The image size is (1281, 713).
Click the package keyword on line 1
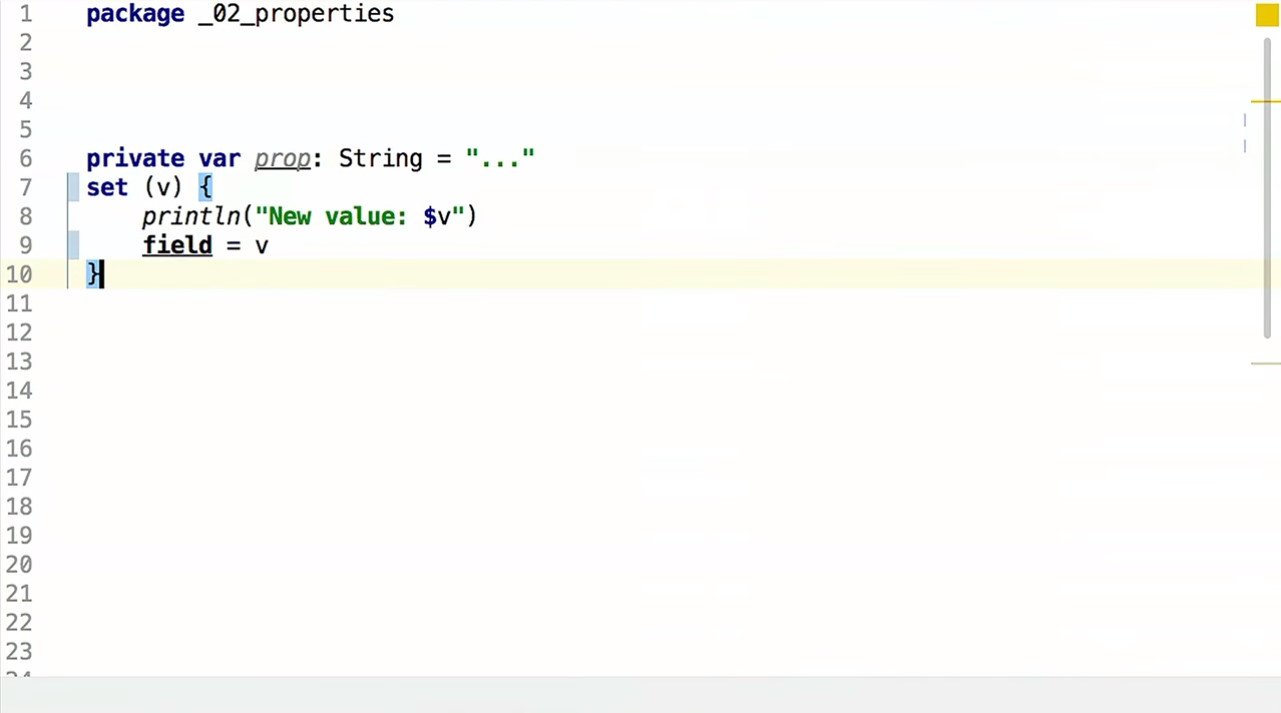(135, 15)
